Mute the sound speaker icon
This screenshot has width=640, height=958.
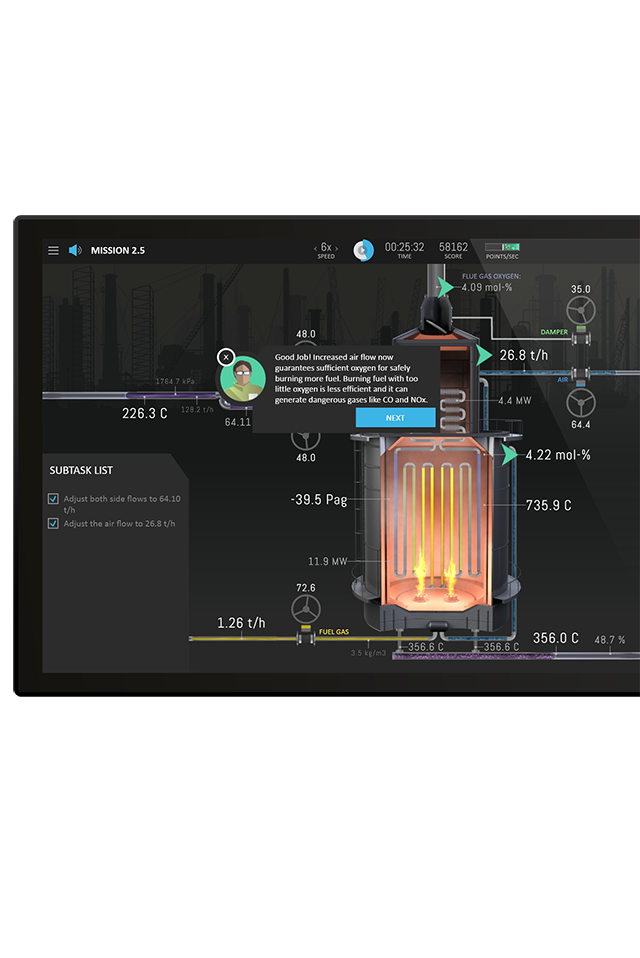[75, 250]
